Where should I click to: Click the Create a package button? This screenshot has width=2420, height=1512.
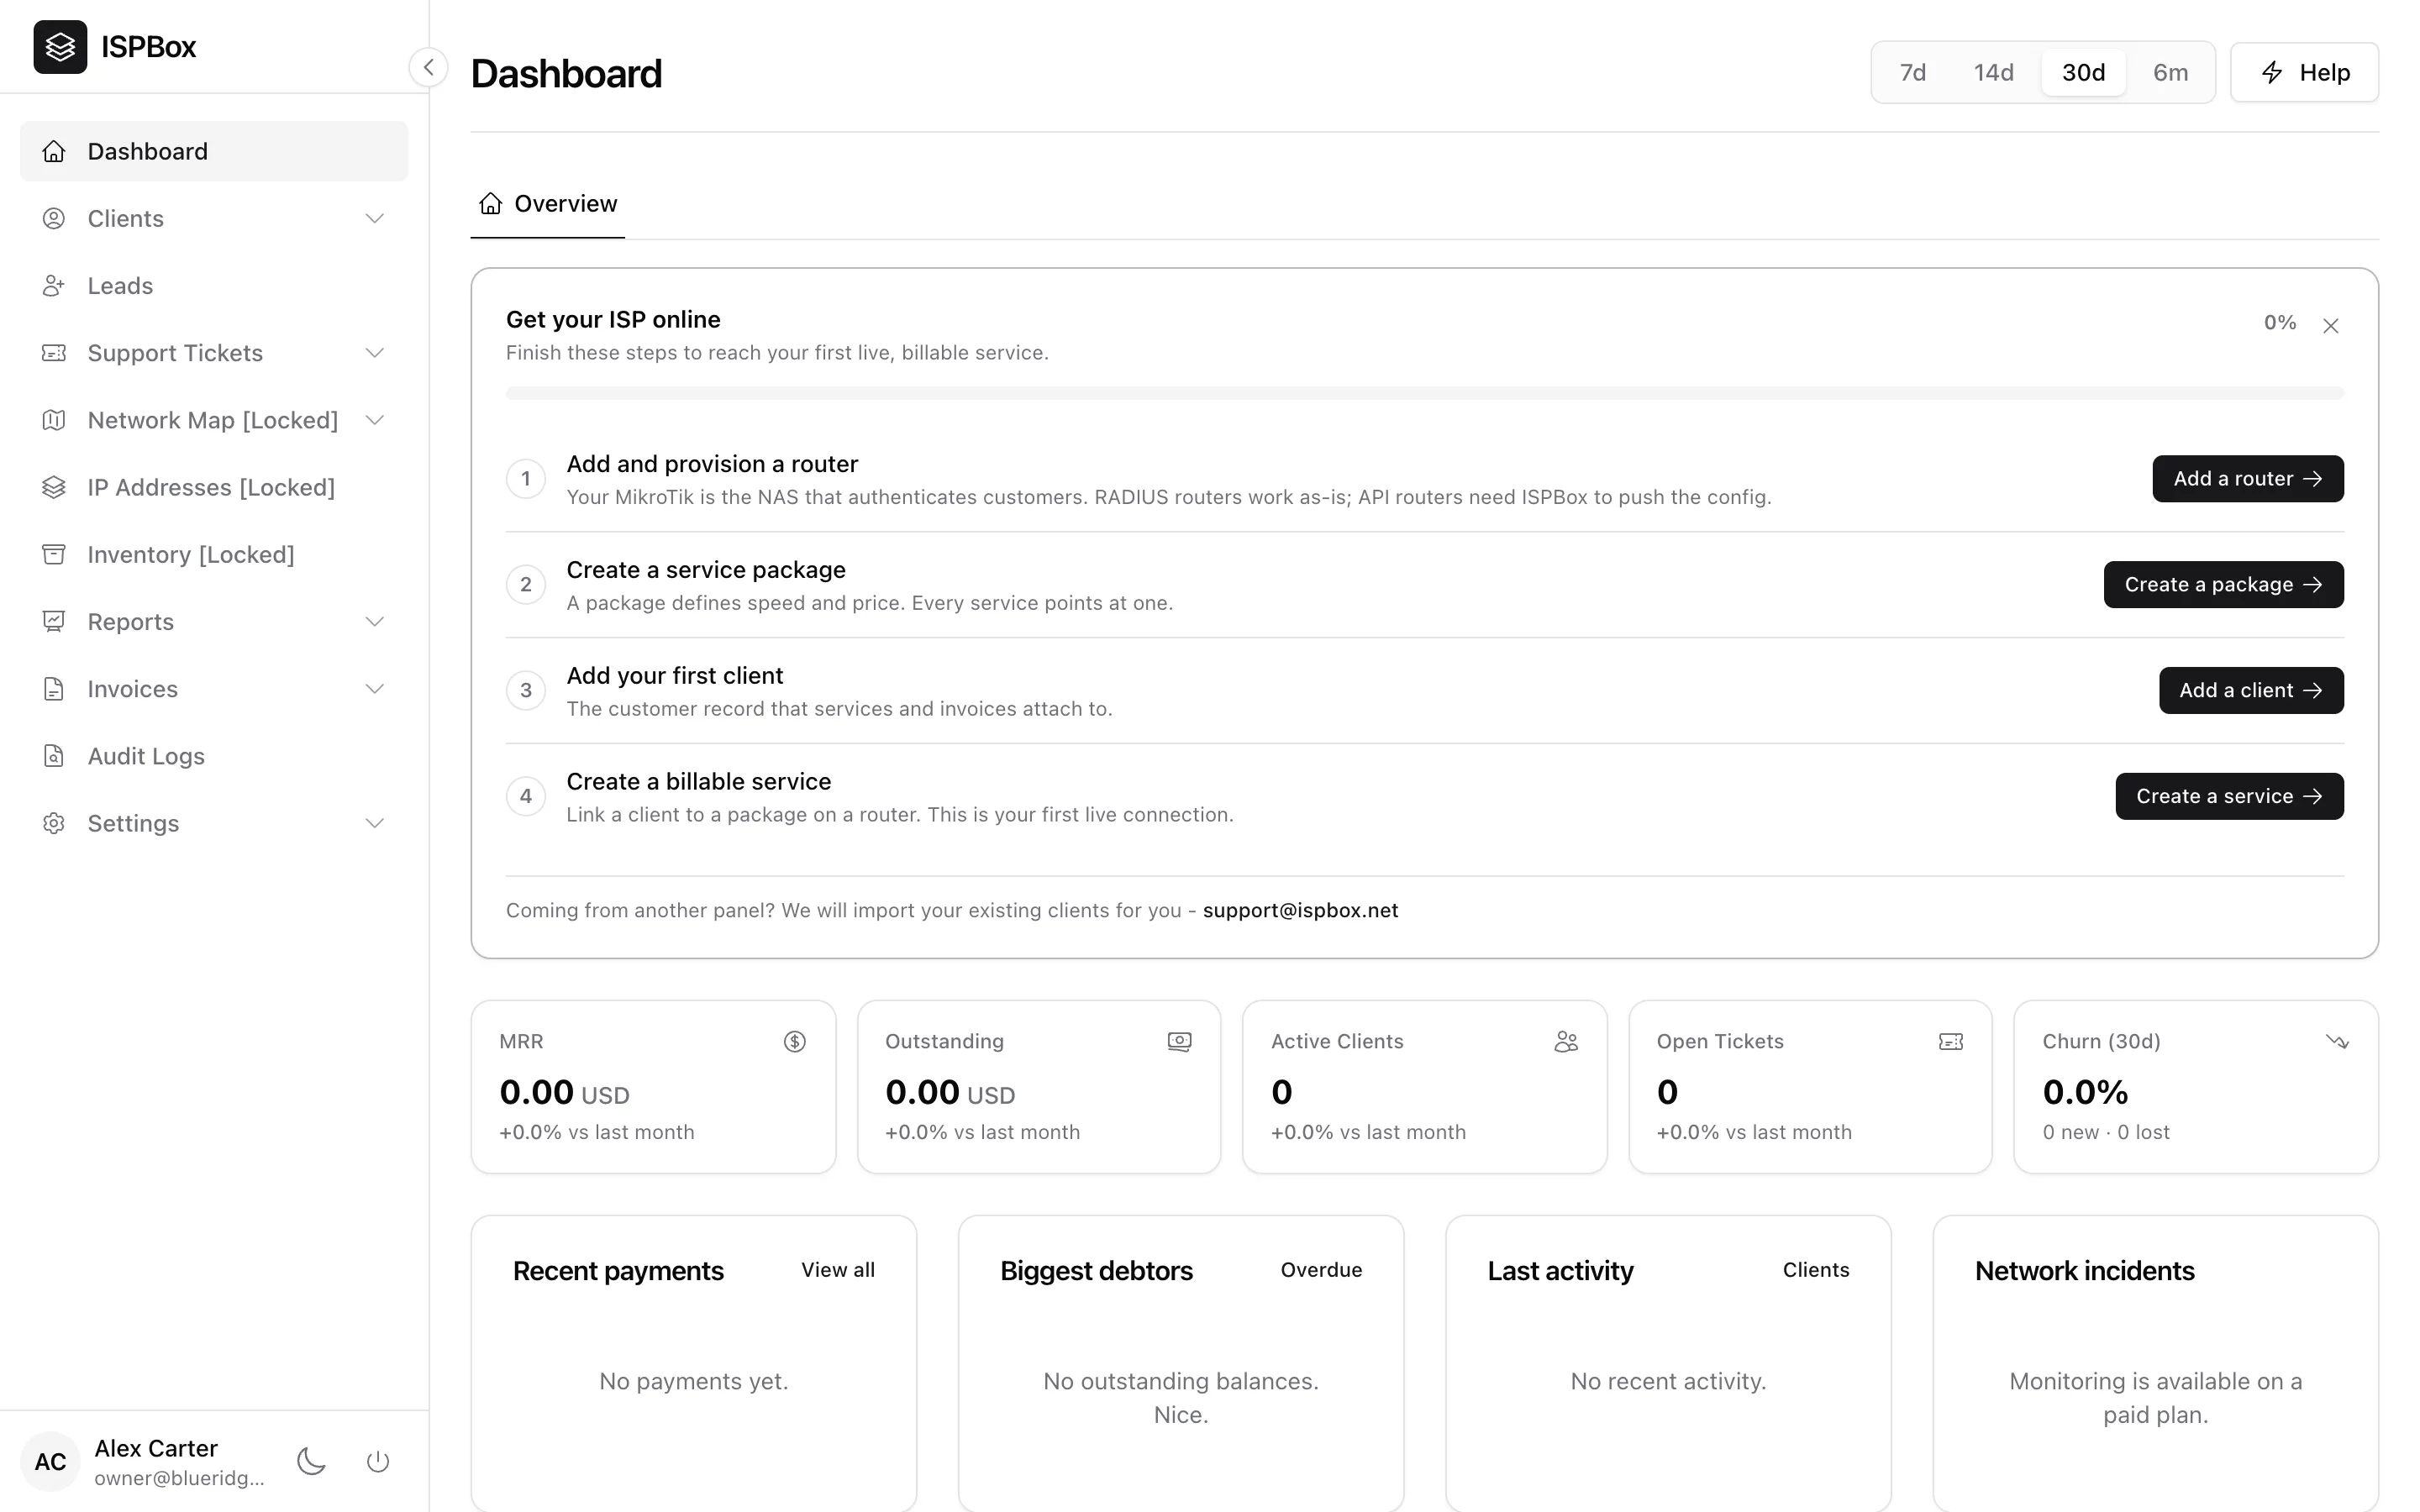pyautogui.click(x=2223, y=585)
